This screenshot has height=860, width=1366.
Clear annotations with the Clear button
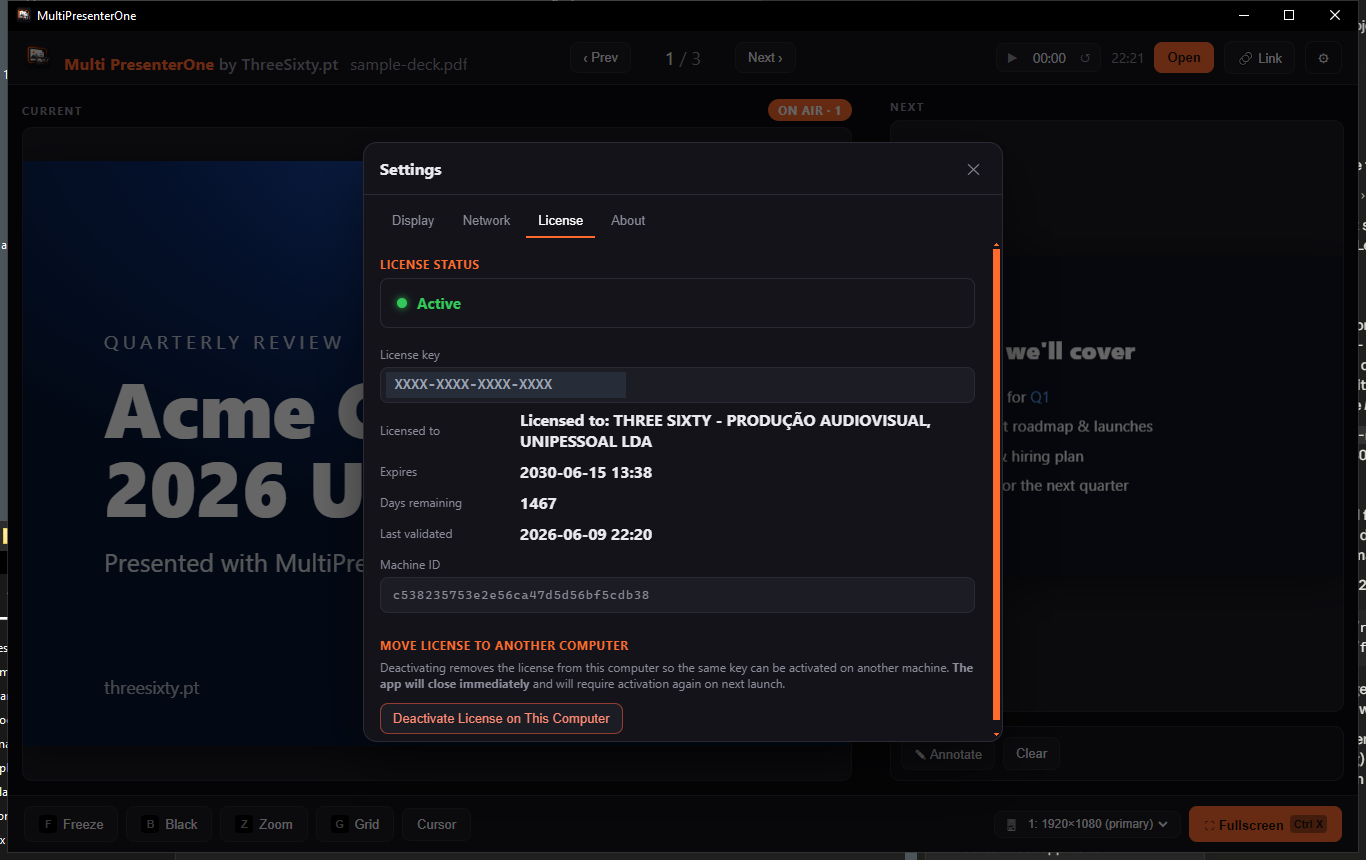[1032, 754]
